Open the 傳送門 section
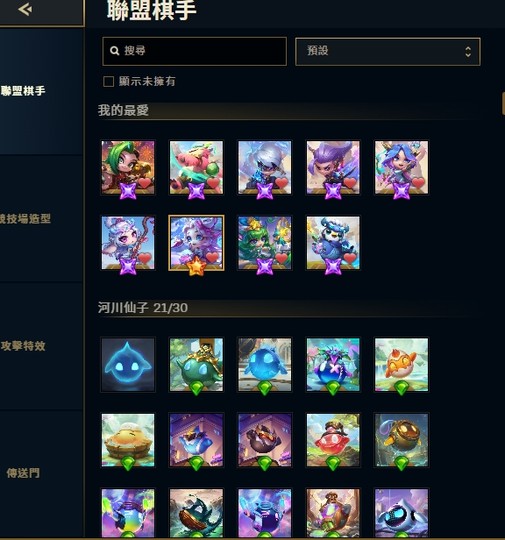The width and height of the screenshot is (505, 540). tap(23, 473)
